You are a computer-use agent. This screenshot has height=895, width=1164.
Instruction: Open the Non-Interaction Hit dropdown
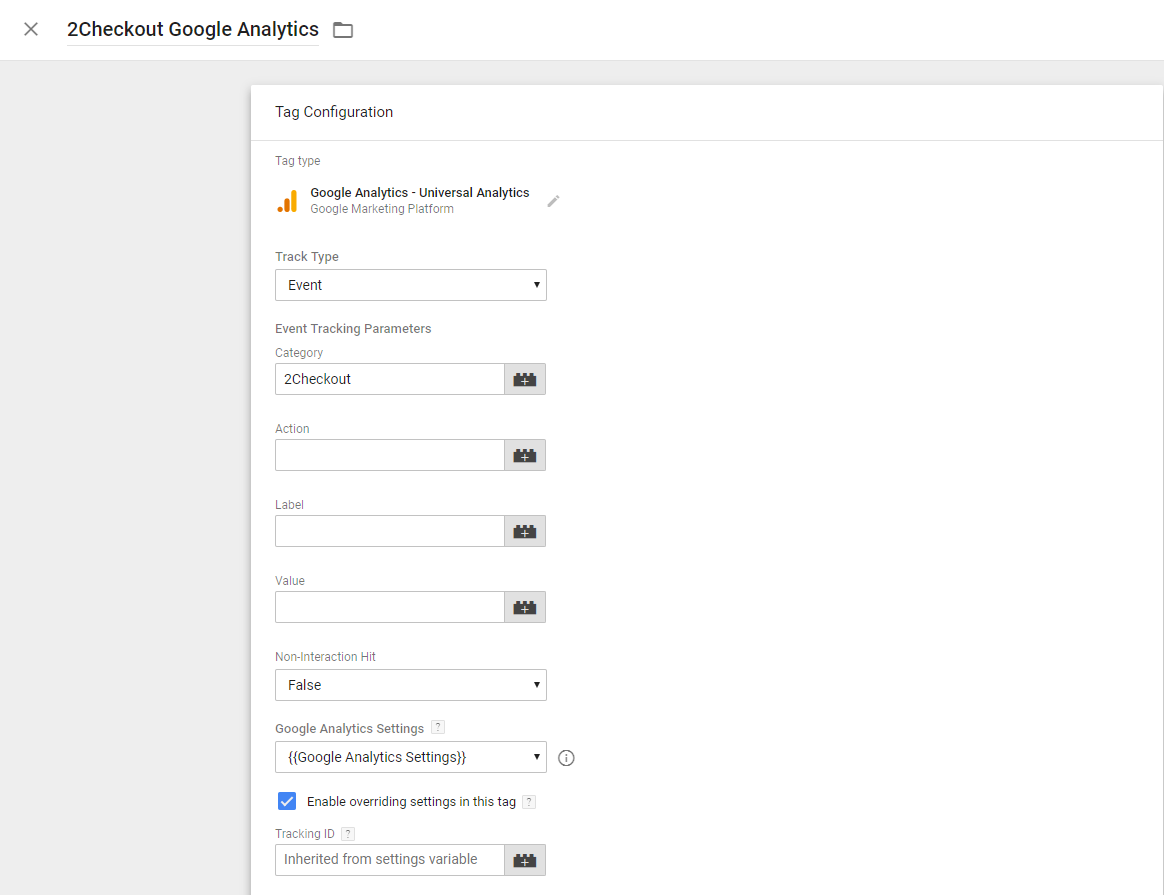[x=411, y=685]
